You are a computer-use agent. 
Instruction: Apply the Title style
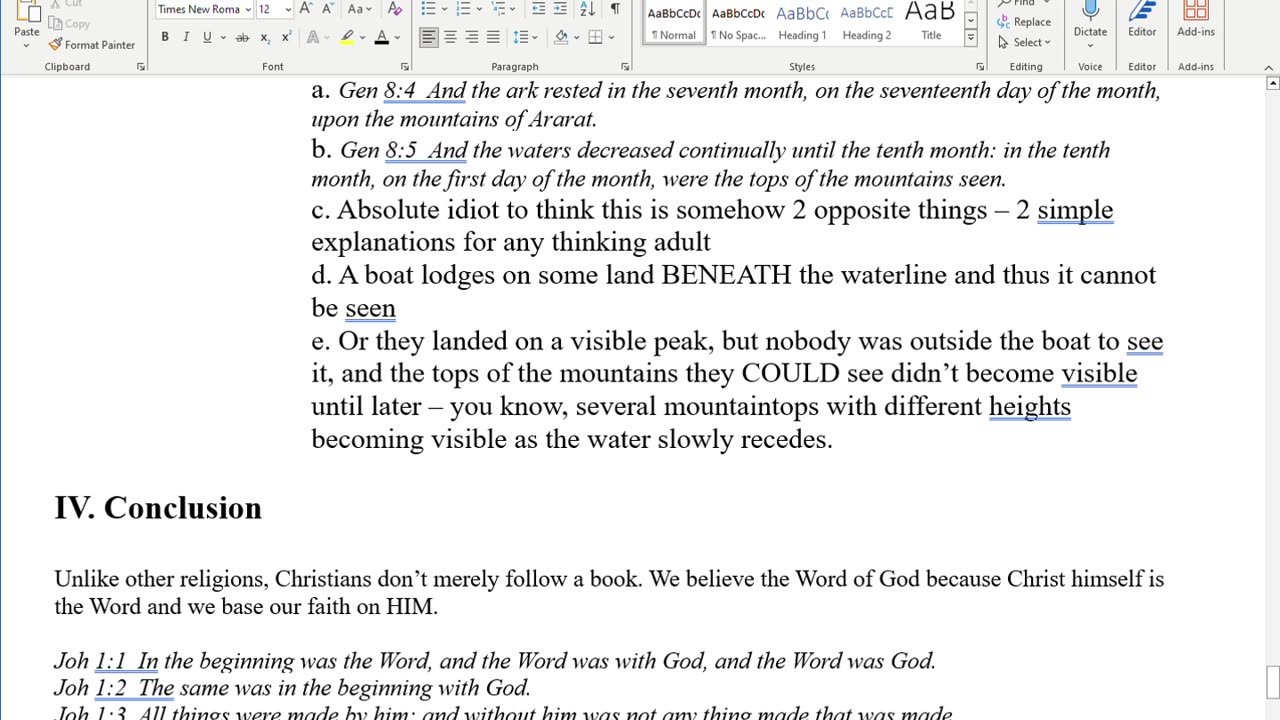point(930,23)
